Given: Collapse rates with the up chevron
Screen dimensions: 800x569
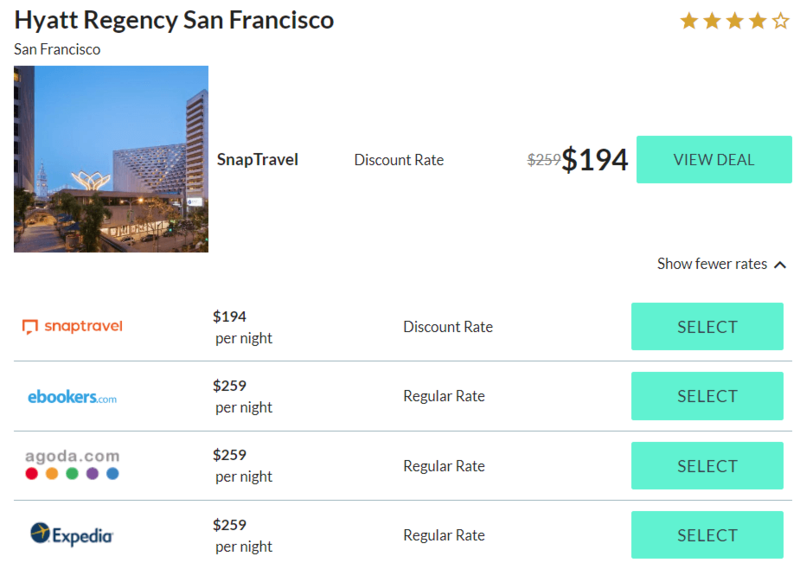Looking at the screenshot, I should pyautogui.click(x=781, y=265).
